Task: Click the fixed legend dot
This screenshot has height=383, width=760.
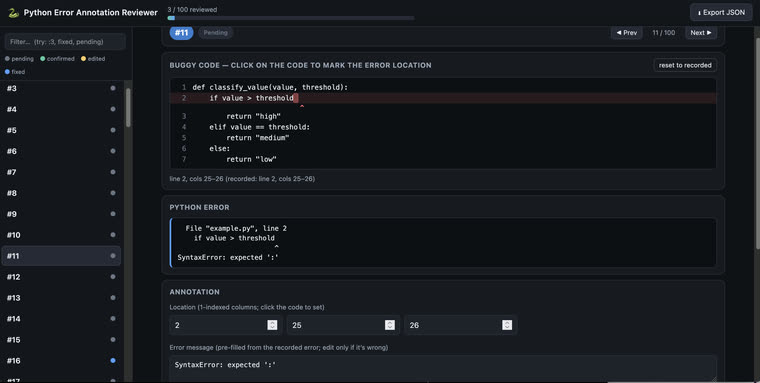Action: click(7, 72)
